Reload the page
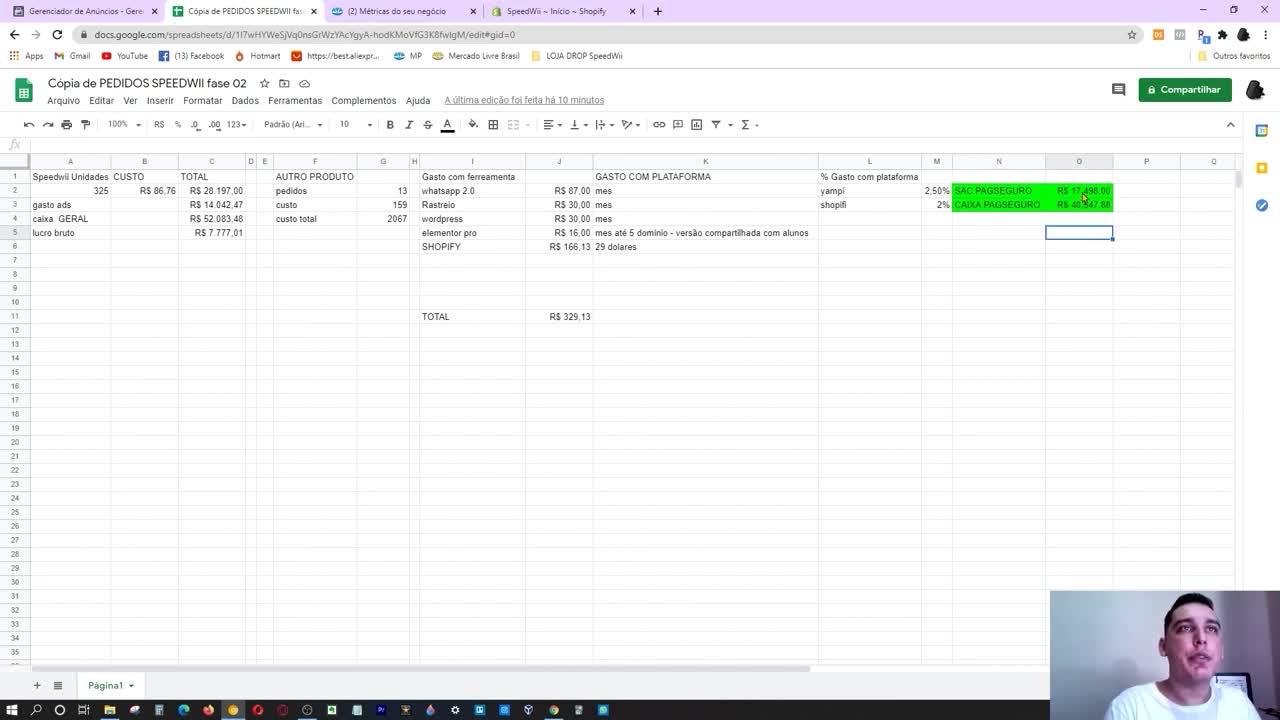 [57, 34]
